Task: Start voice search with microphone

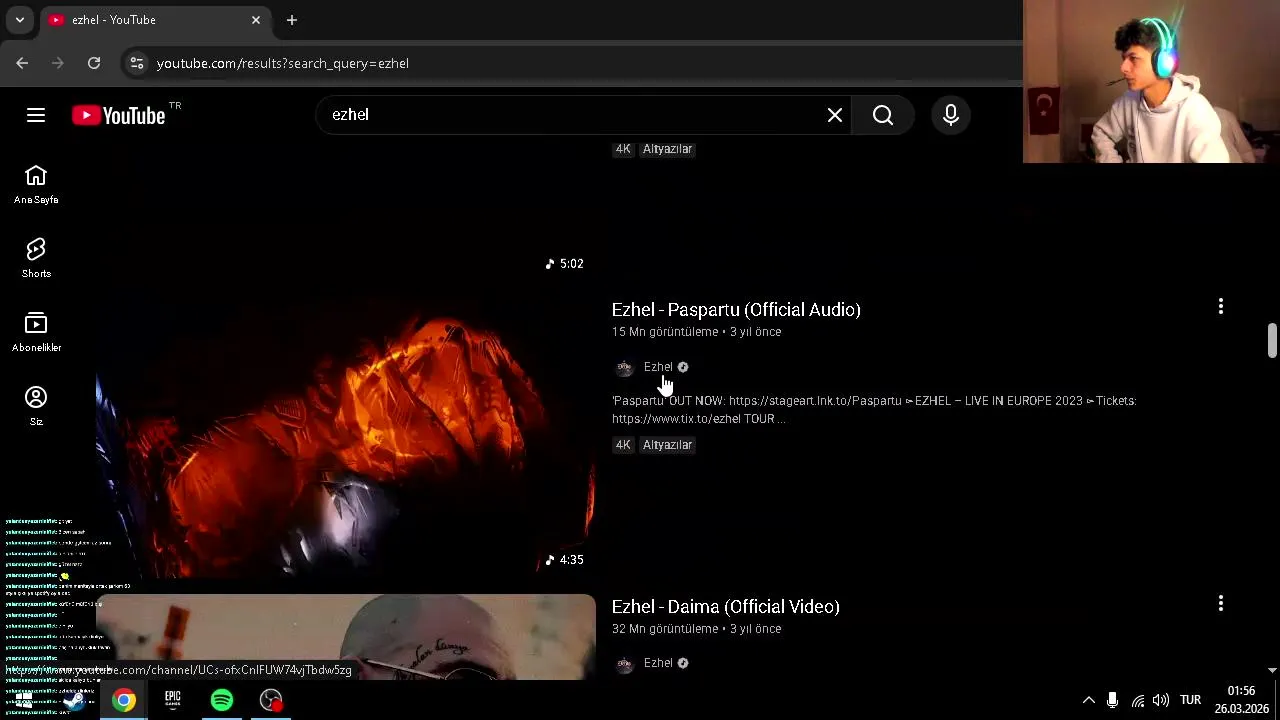Action: point(951,115)
